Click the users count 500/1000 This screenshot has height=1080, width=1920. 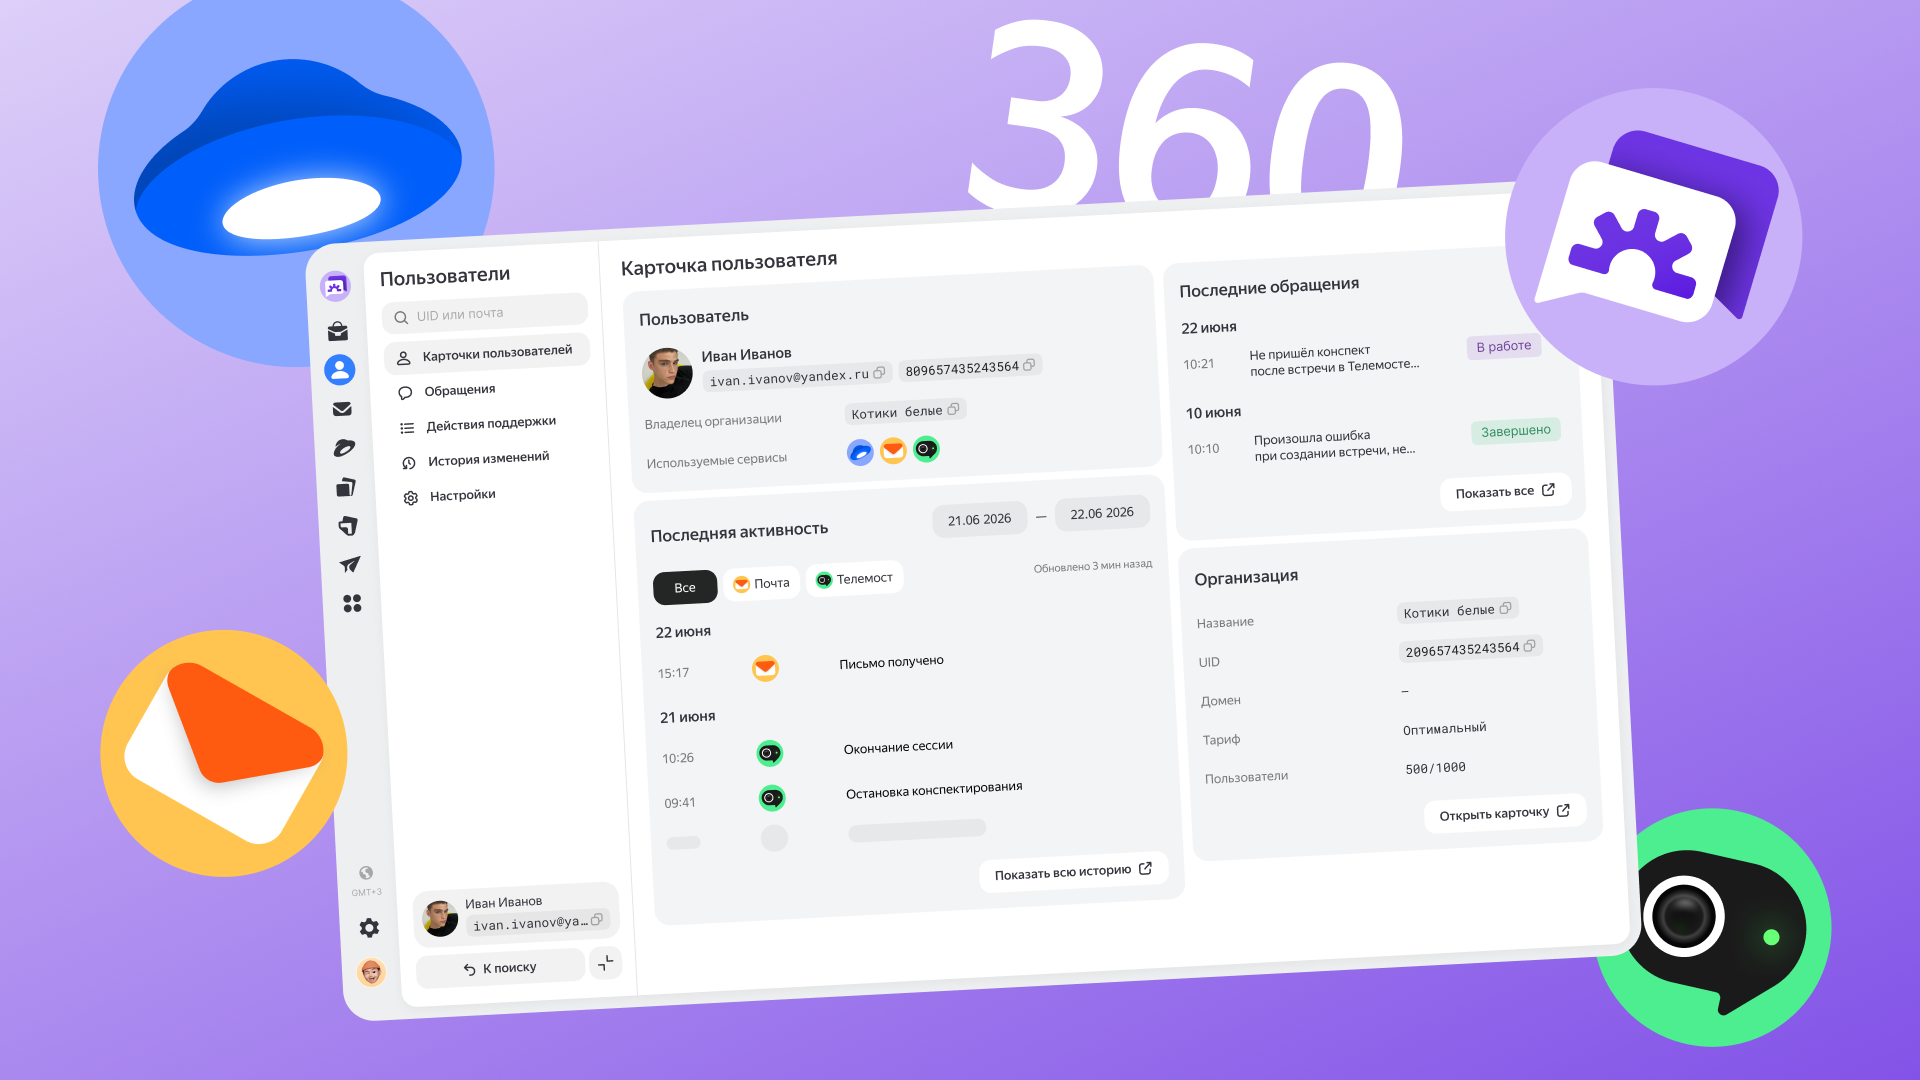(1436, 768)
